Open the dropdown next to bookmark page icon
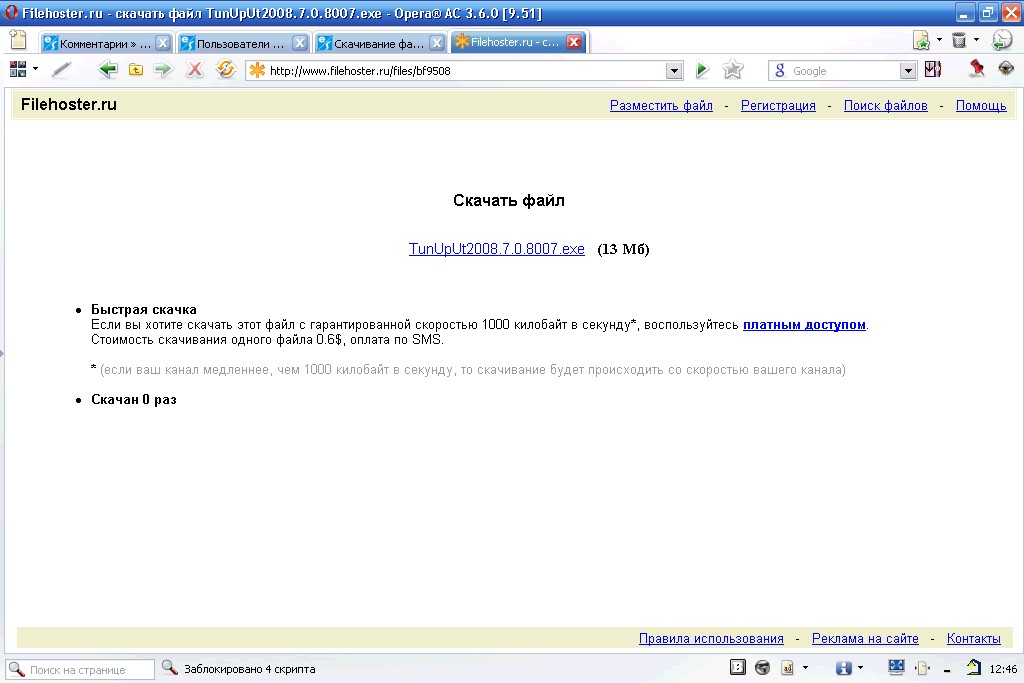Viewport: 1024px width, 683px height. coord(940,40)
